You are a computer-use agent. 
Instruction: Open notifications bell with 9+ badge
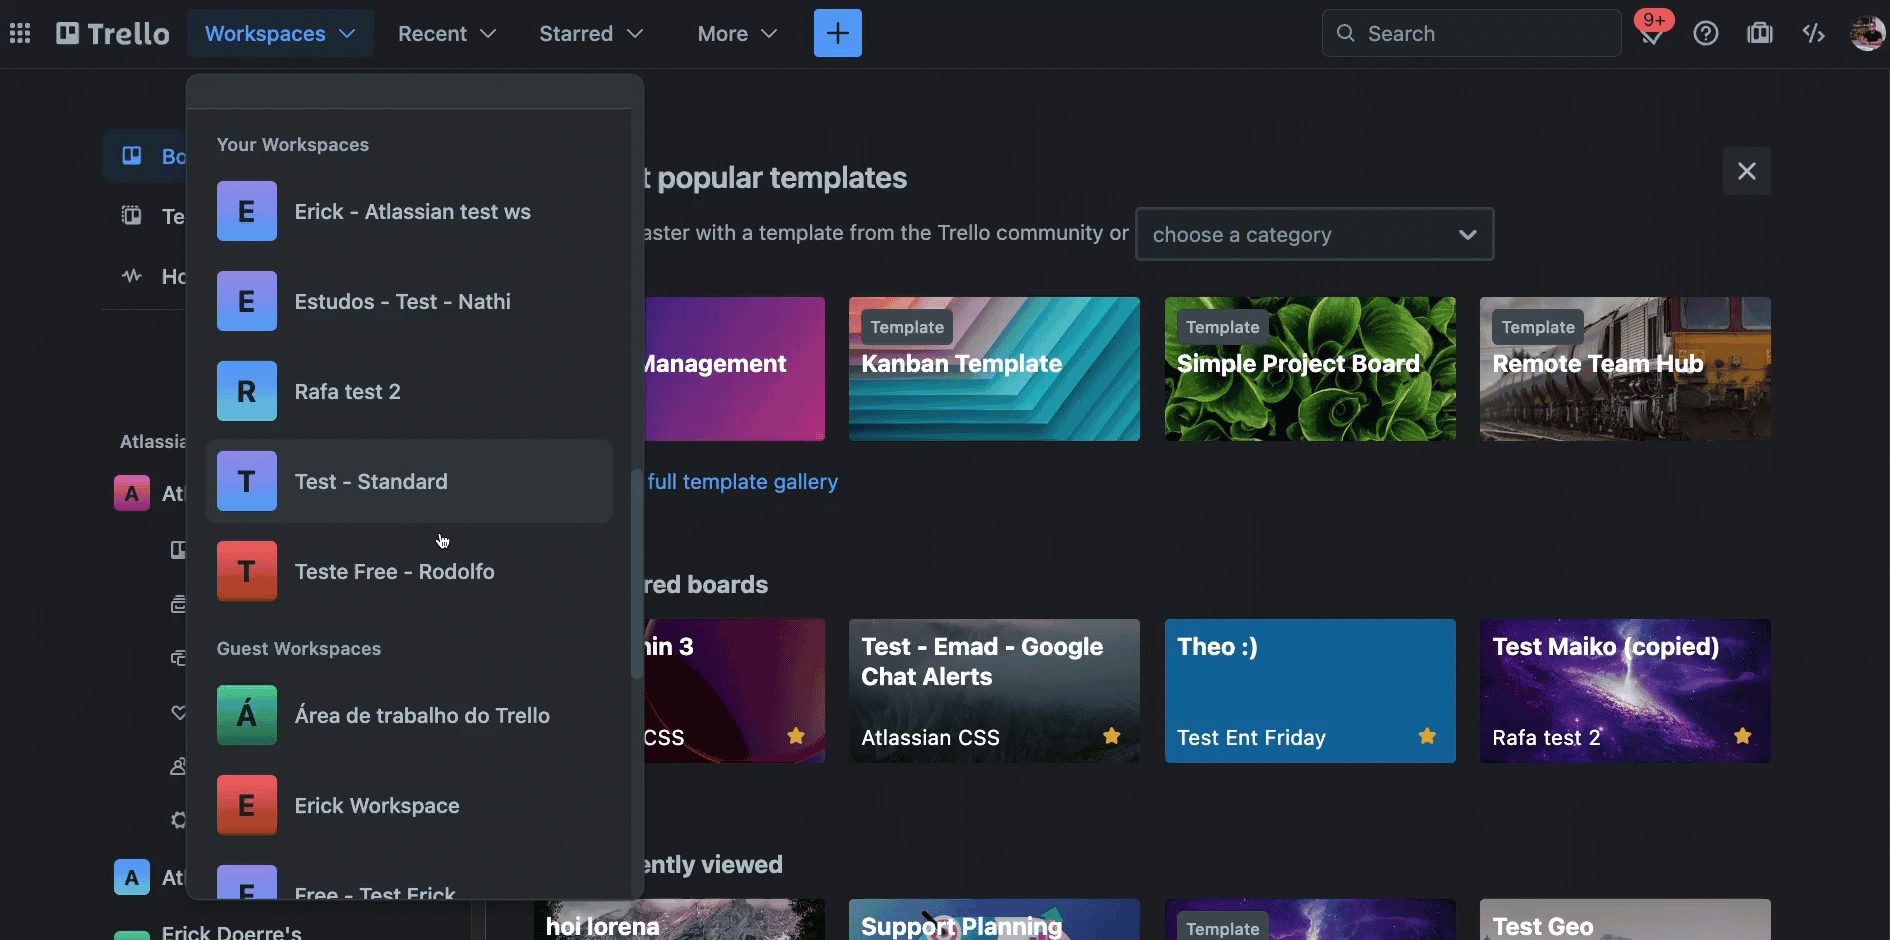tap(1652, 33)
